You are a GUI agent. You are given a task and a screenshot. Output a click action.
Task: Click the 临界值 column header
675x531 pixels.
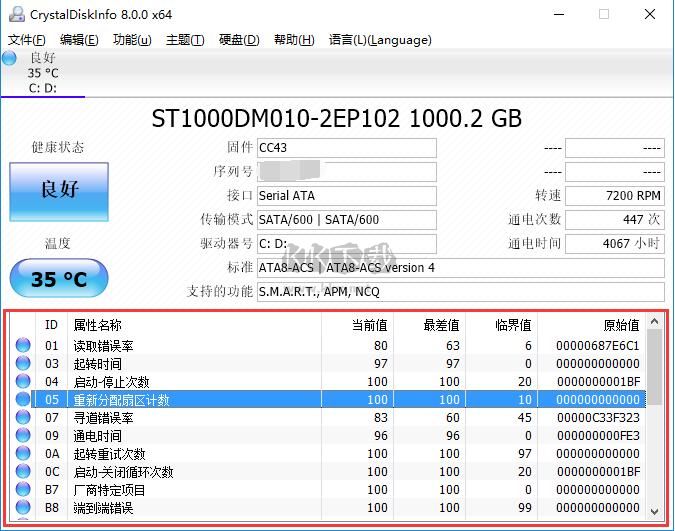coord(502,325)
